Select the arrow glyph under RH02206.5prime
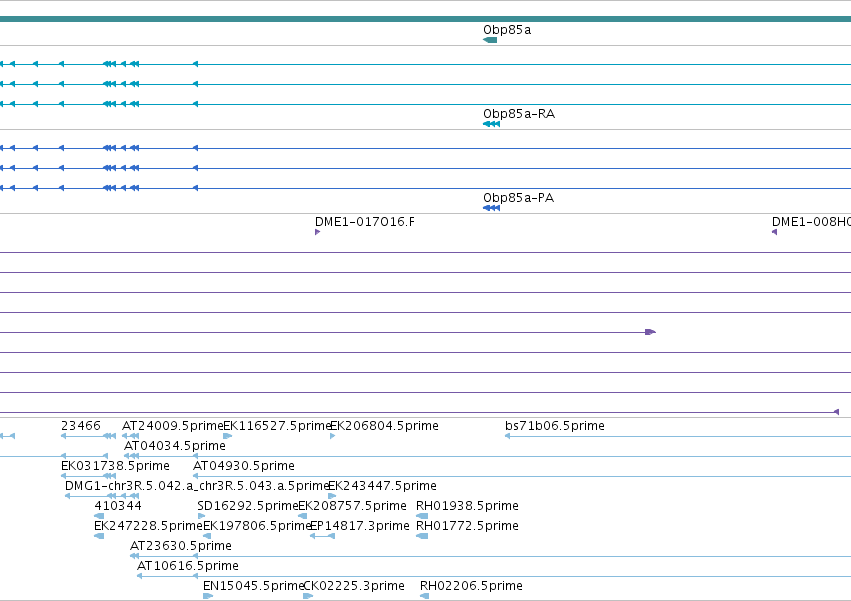 [x=425, y=596]
